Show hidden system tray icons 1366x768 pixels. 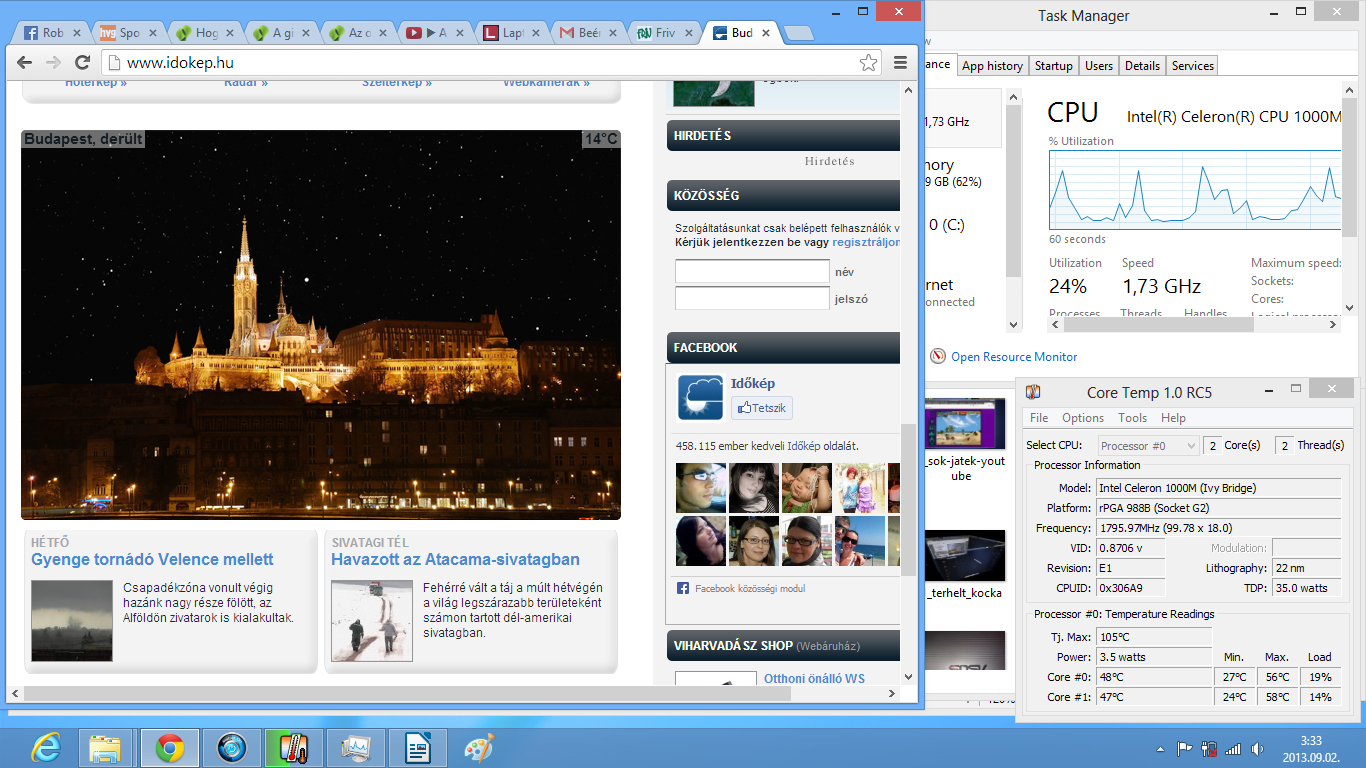[x=1160, y=748]
